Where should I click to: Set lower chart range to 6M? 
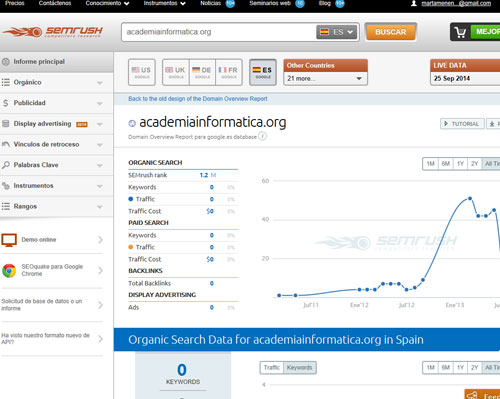click(446, 368)
